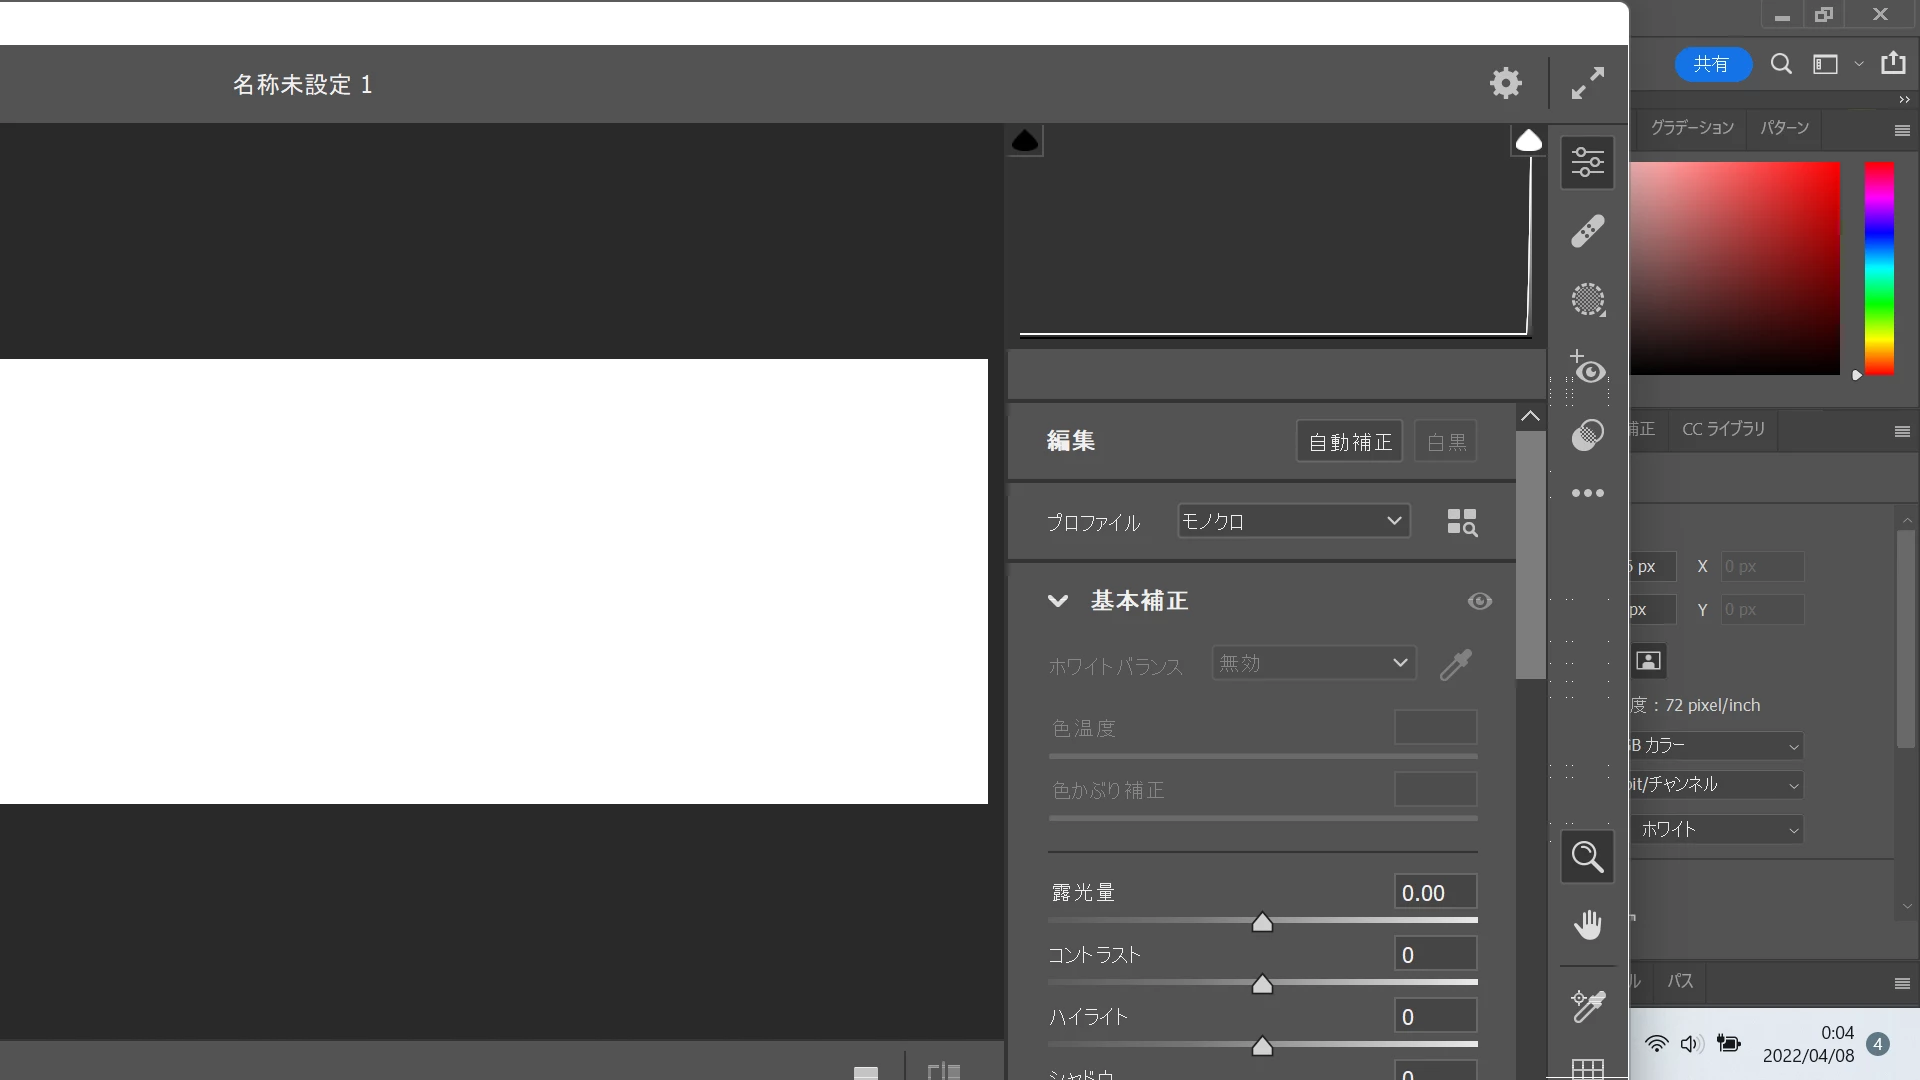Viewport: 1920px width, 1080px height.
Task: Toggle highlight clipping warning triangle
Action: [1528, 141]
